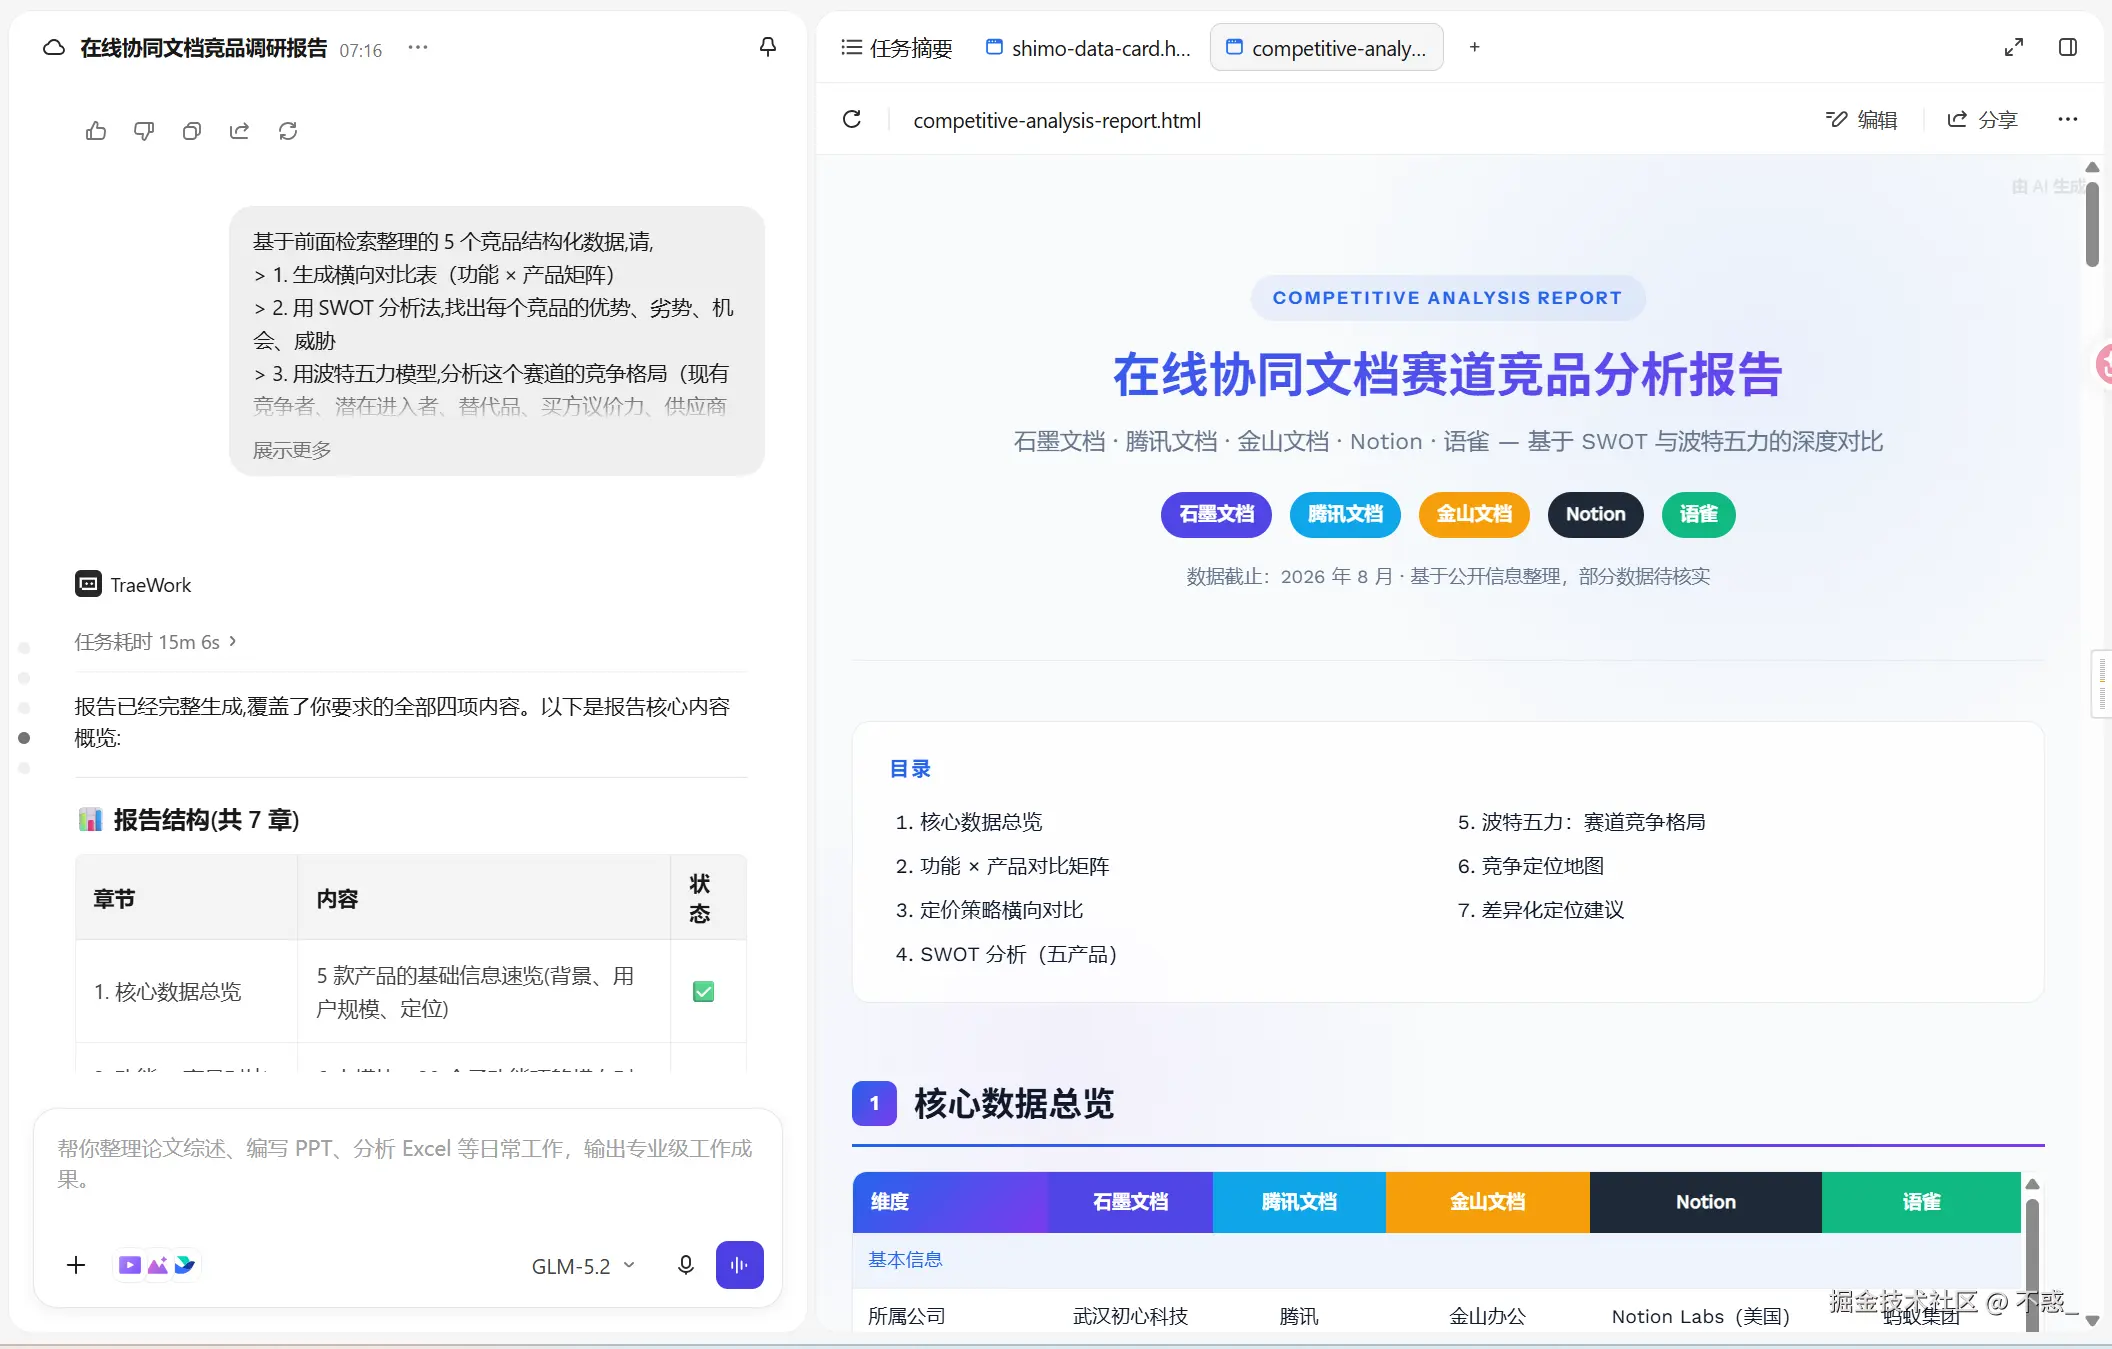Click the 金山办公 table cell
2112x1349 pixels.
[1488, 1316]
